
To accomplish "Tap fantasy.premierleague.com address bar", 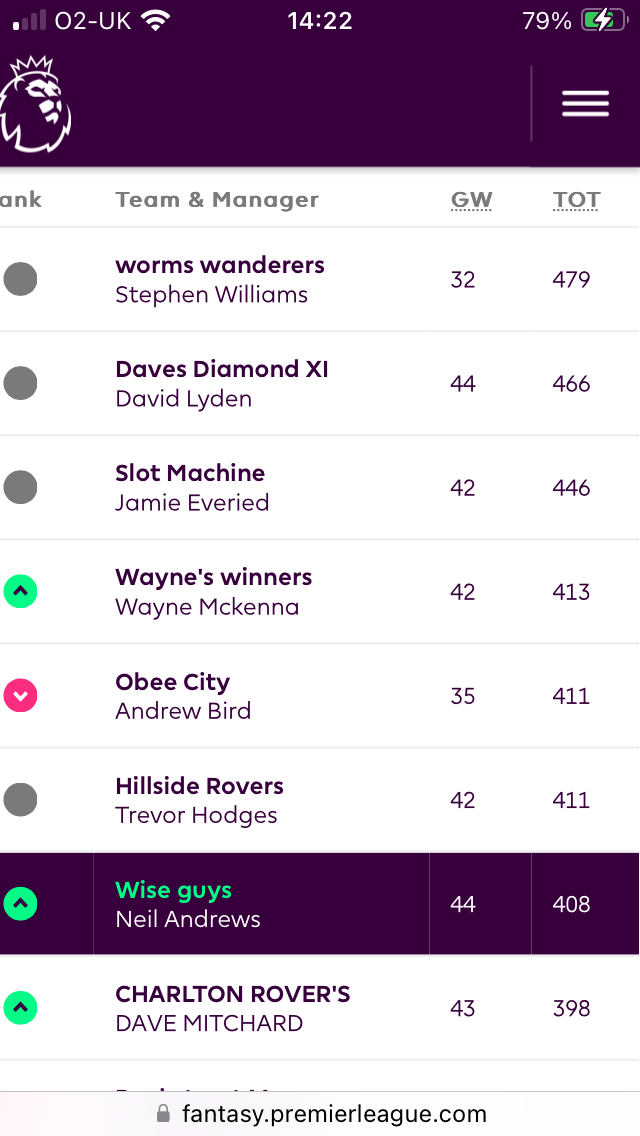I will [320, 1114].
